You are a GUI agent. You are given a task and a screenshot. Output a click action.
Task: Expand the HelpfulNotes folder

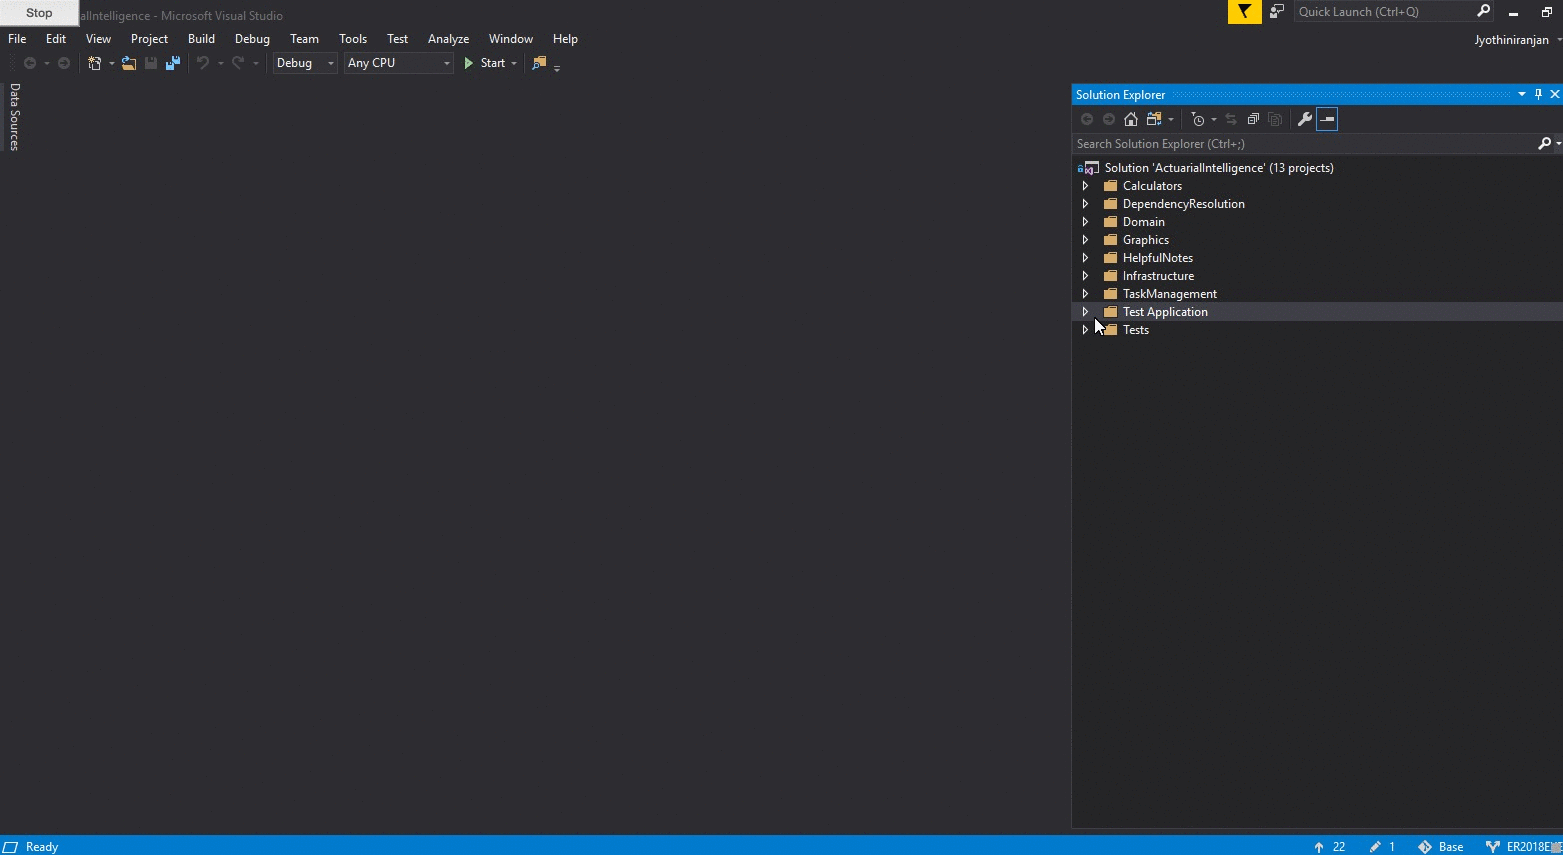[1085, 258]
